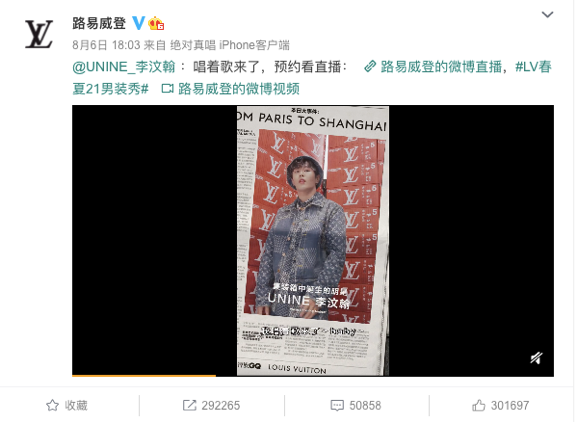Open the Louis Vuitton profile avatar
Viewport: 575px width, 422px height.
point(39,34)
